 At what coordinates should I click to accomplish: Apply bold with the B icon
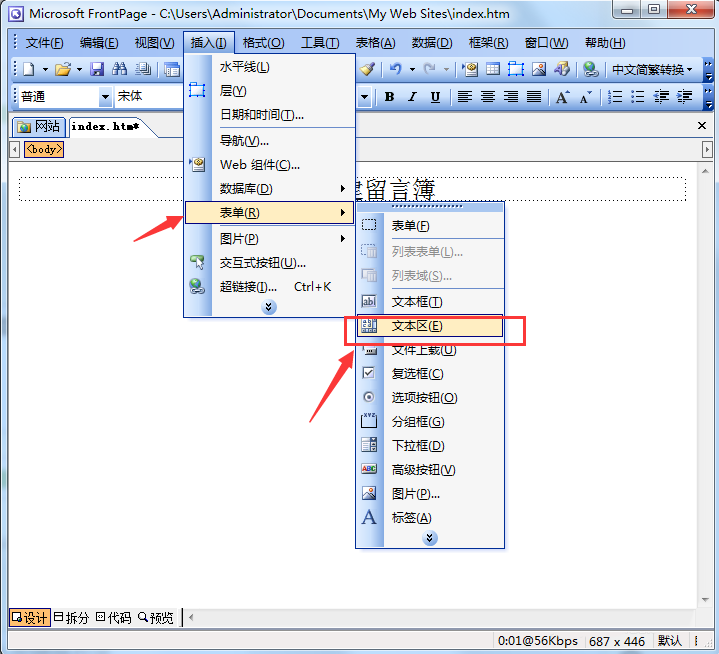click(x=389, y=97)
